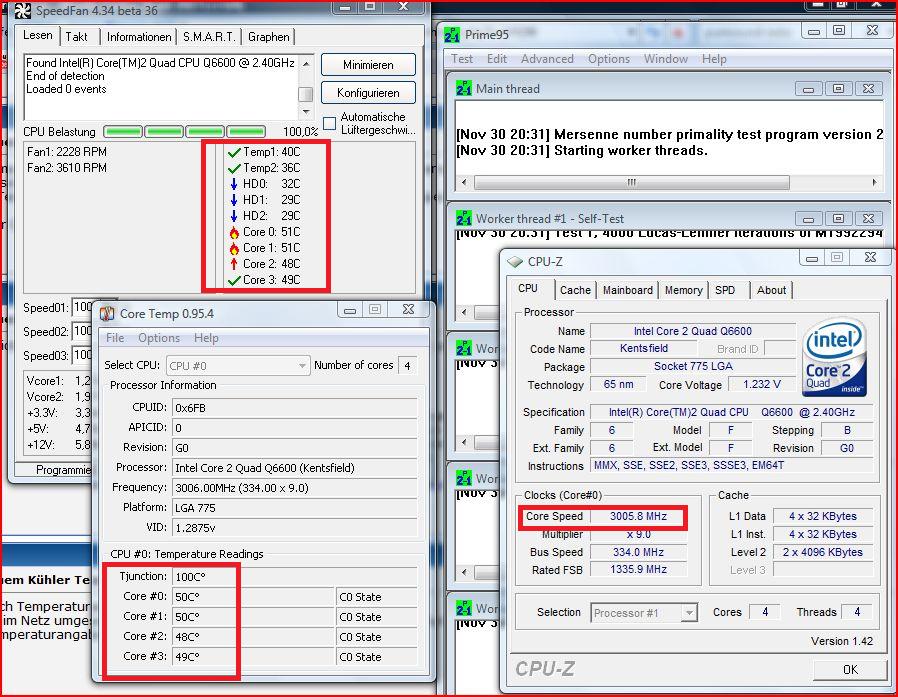This screenshot has height=697, width=898.
Task: Click the VID 1.2875v field
Action: coord(294,528)
